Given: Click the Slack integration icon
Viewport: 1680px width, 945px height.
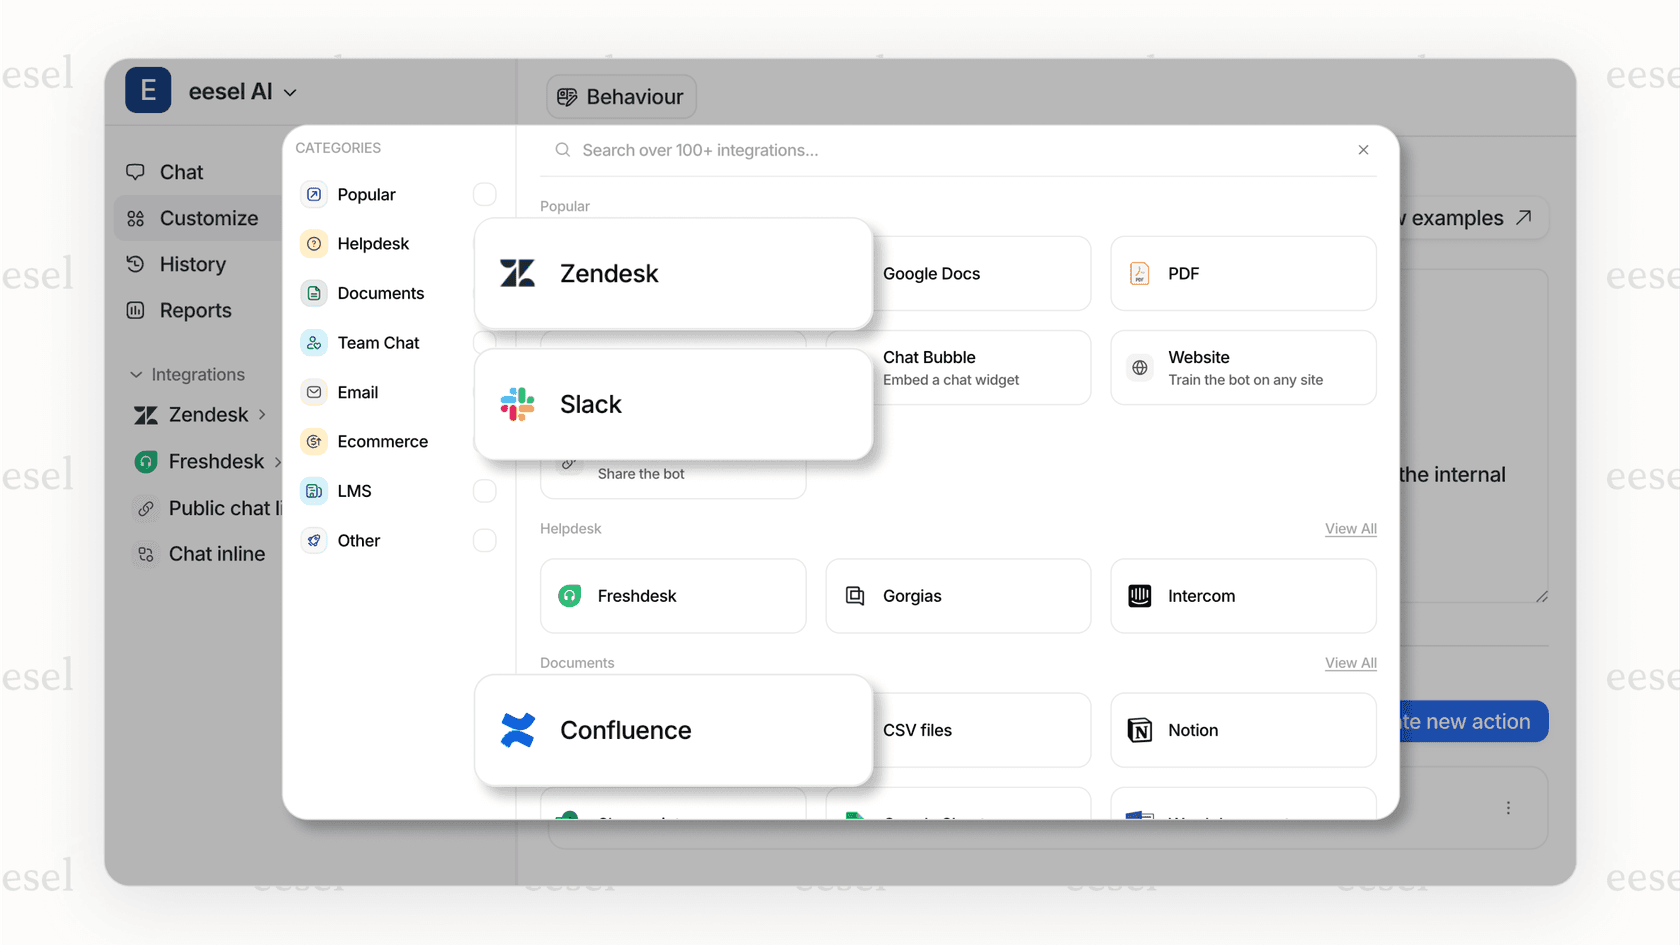Looking at the screenshot, I should (x=516, y=404).
